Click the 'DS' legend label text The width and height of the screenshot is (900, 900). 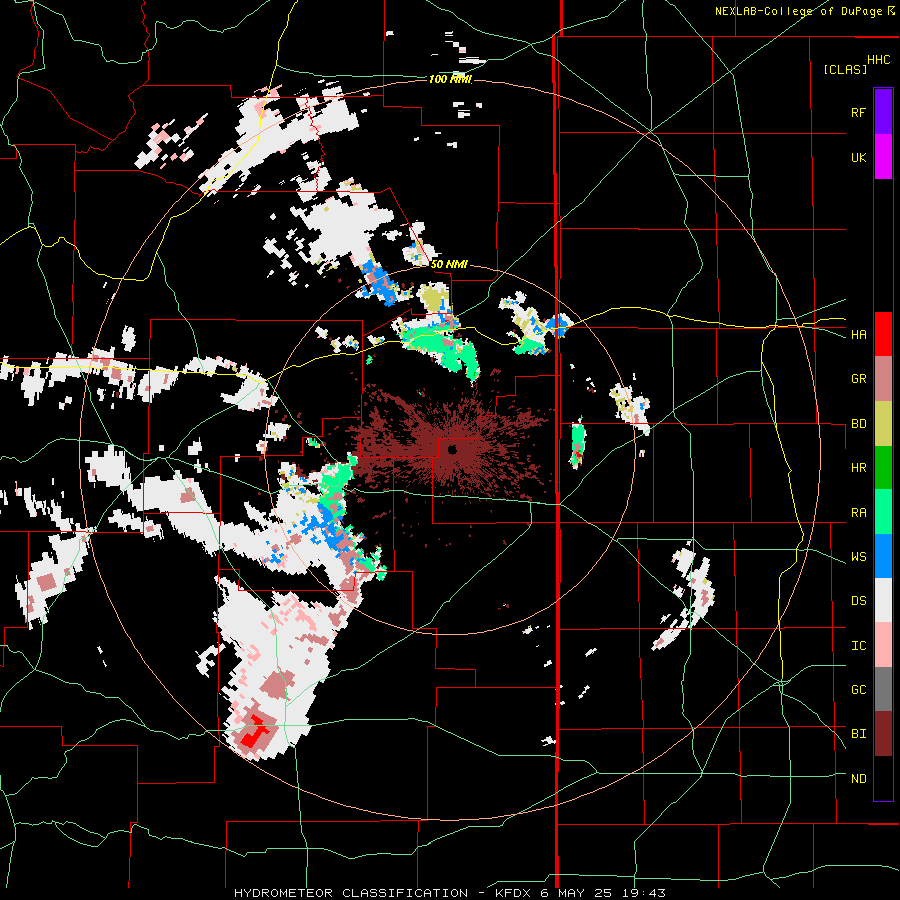point(858,601)
